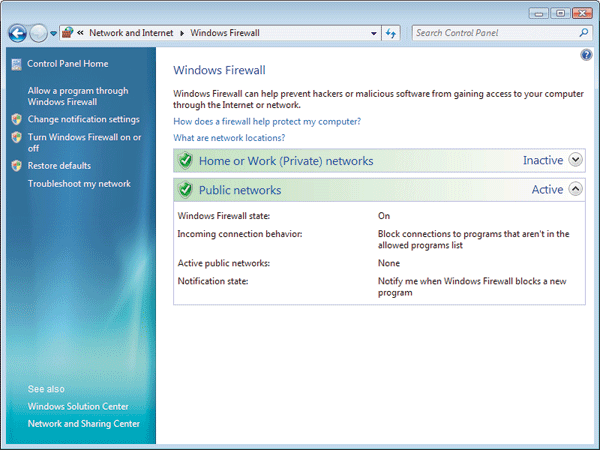
Task: Click the greyed Forward navigation arrow
Action: [x=38, y=33]
